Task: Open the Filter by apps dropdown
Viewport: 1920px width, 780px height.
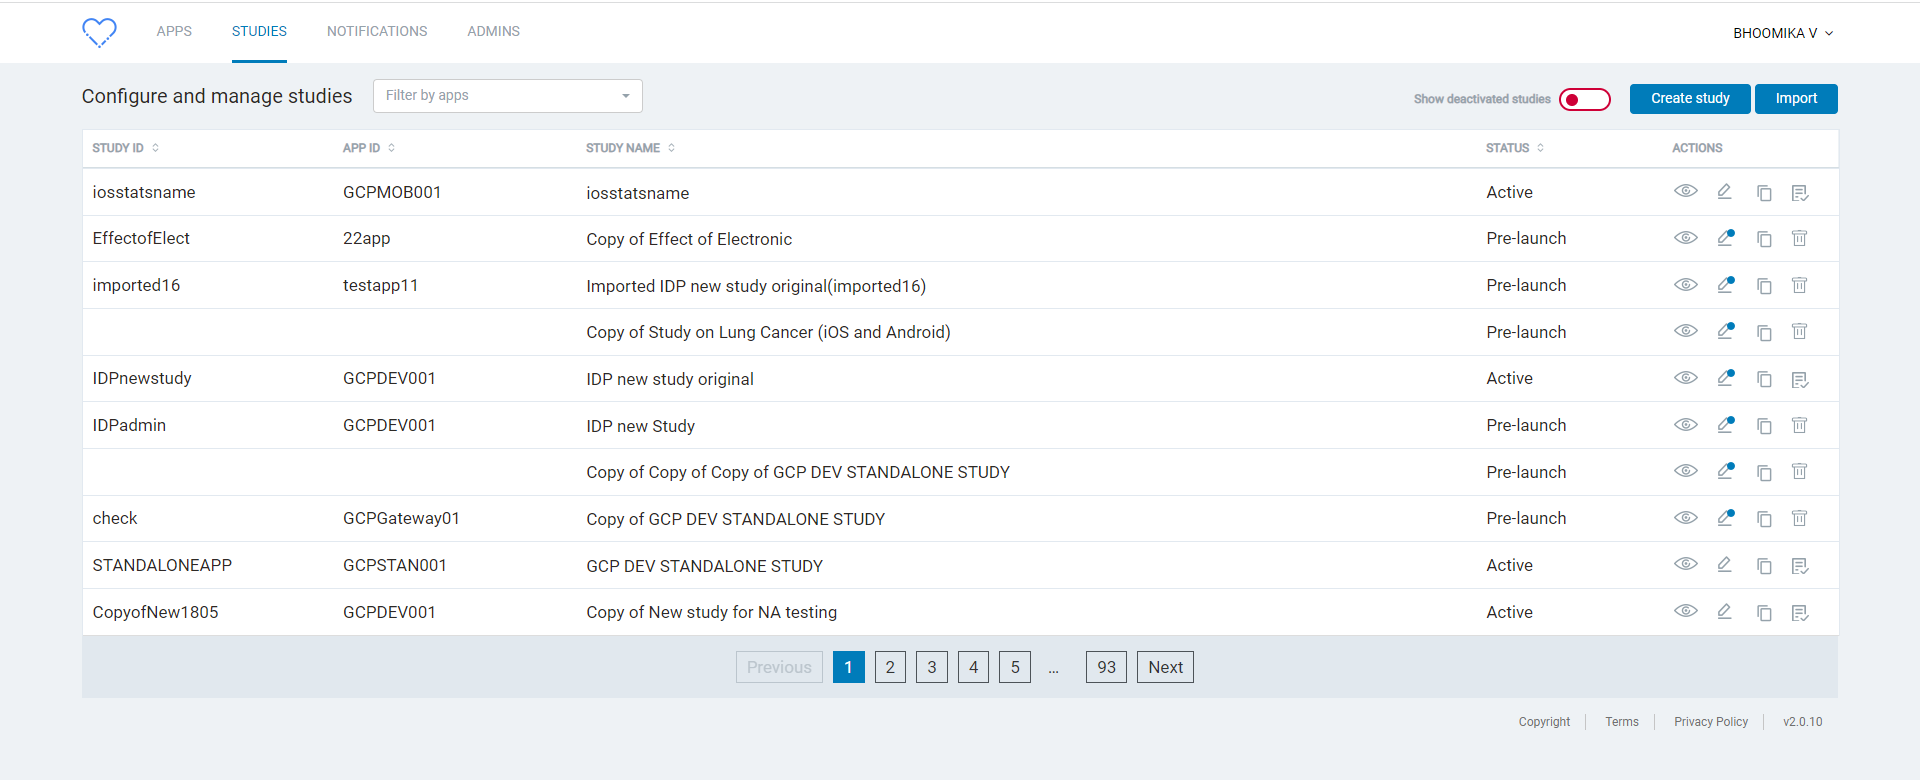Action: (508, 96)
